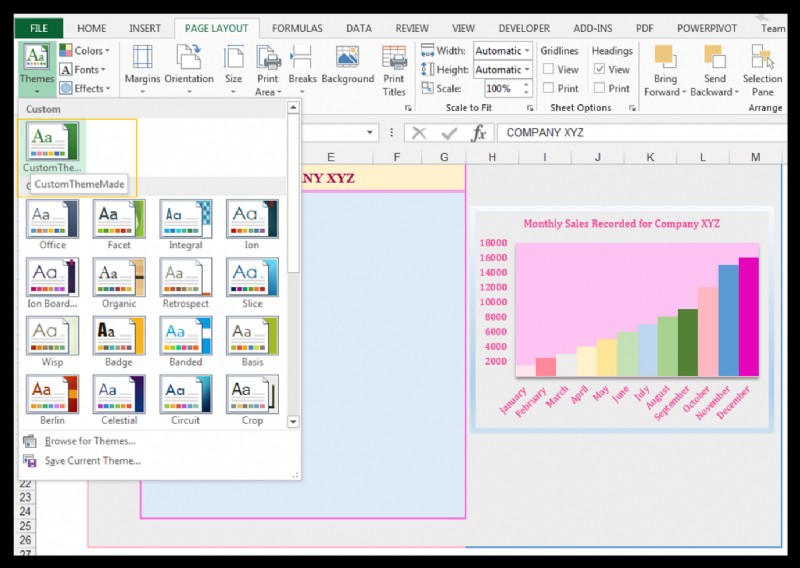Viewport: 800px width, 568px height.
Task: Open the Bring Forward dropdown arrow
Action: pyautogui.click(x=683, y=92)
